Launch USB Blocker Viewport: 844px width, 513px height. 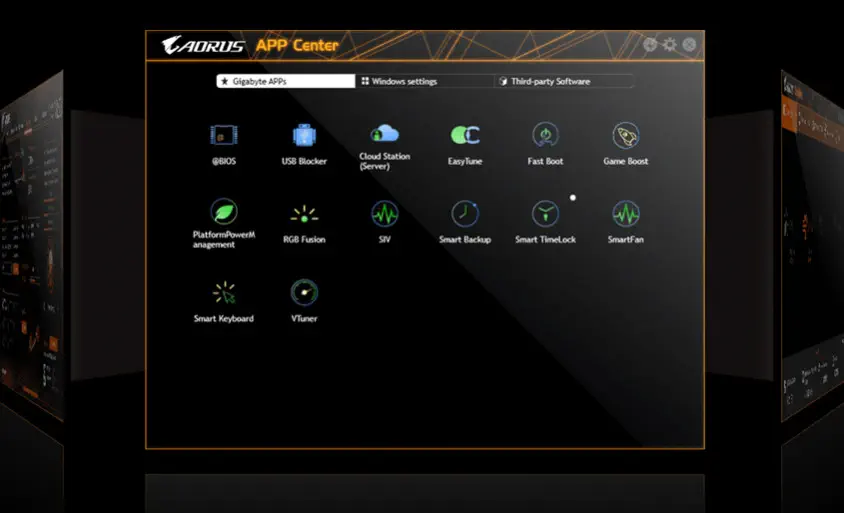[x=304, y=136]
